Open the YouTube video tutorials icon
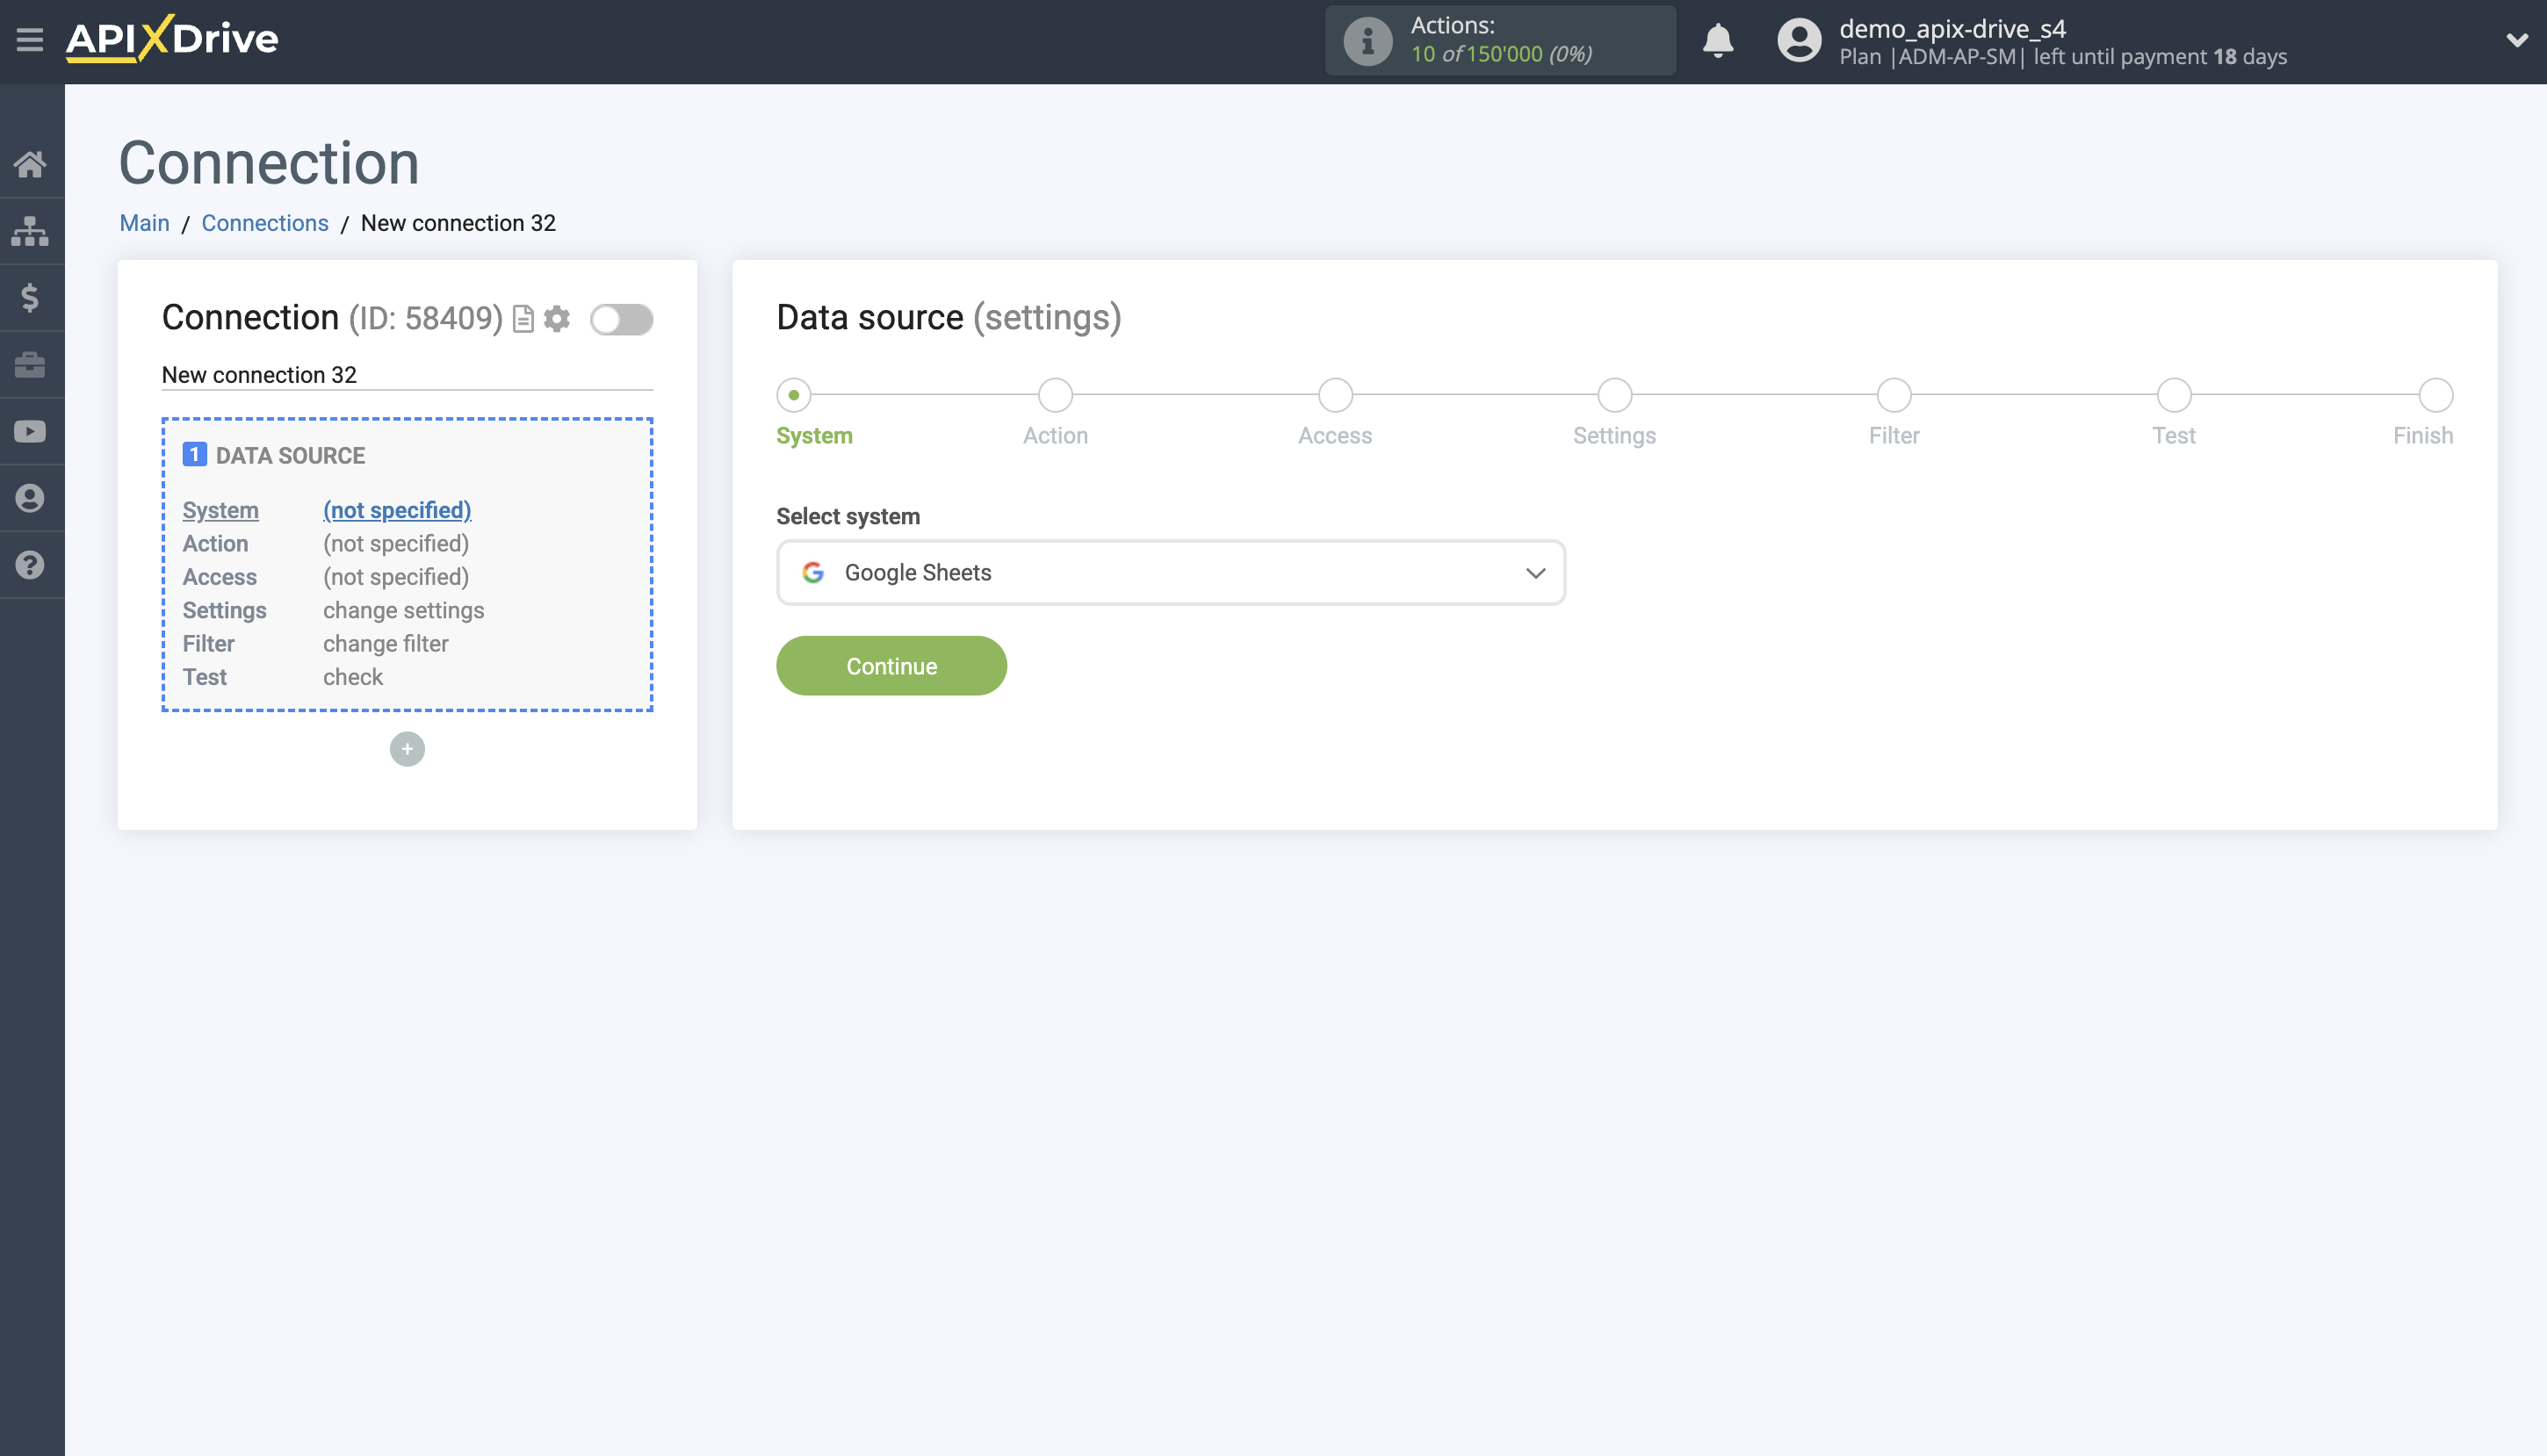 click(x=31, y=430)
